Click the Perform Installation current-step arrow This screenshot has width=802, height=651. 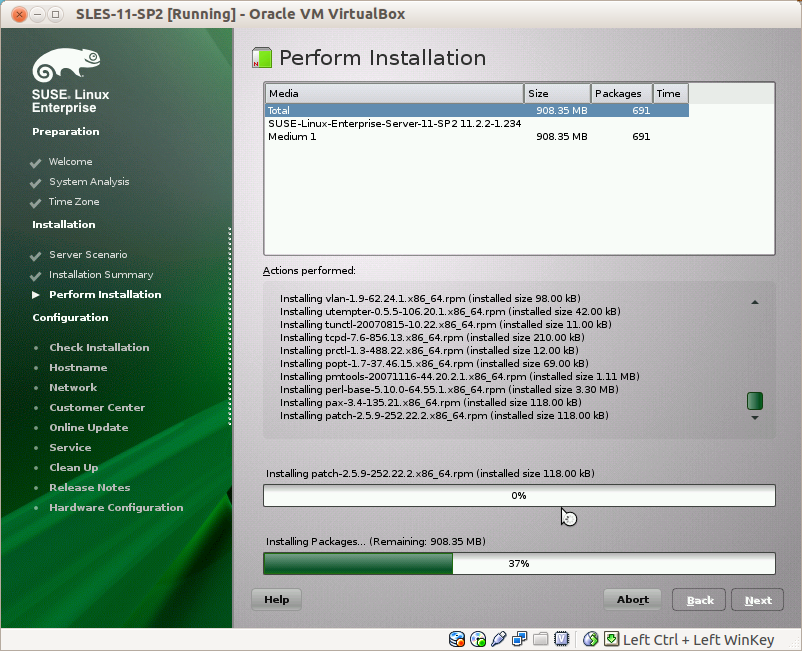coord(35,295)
